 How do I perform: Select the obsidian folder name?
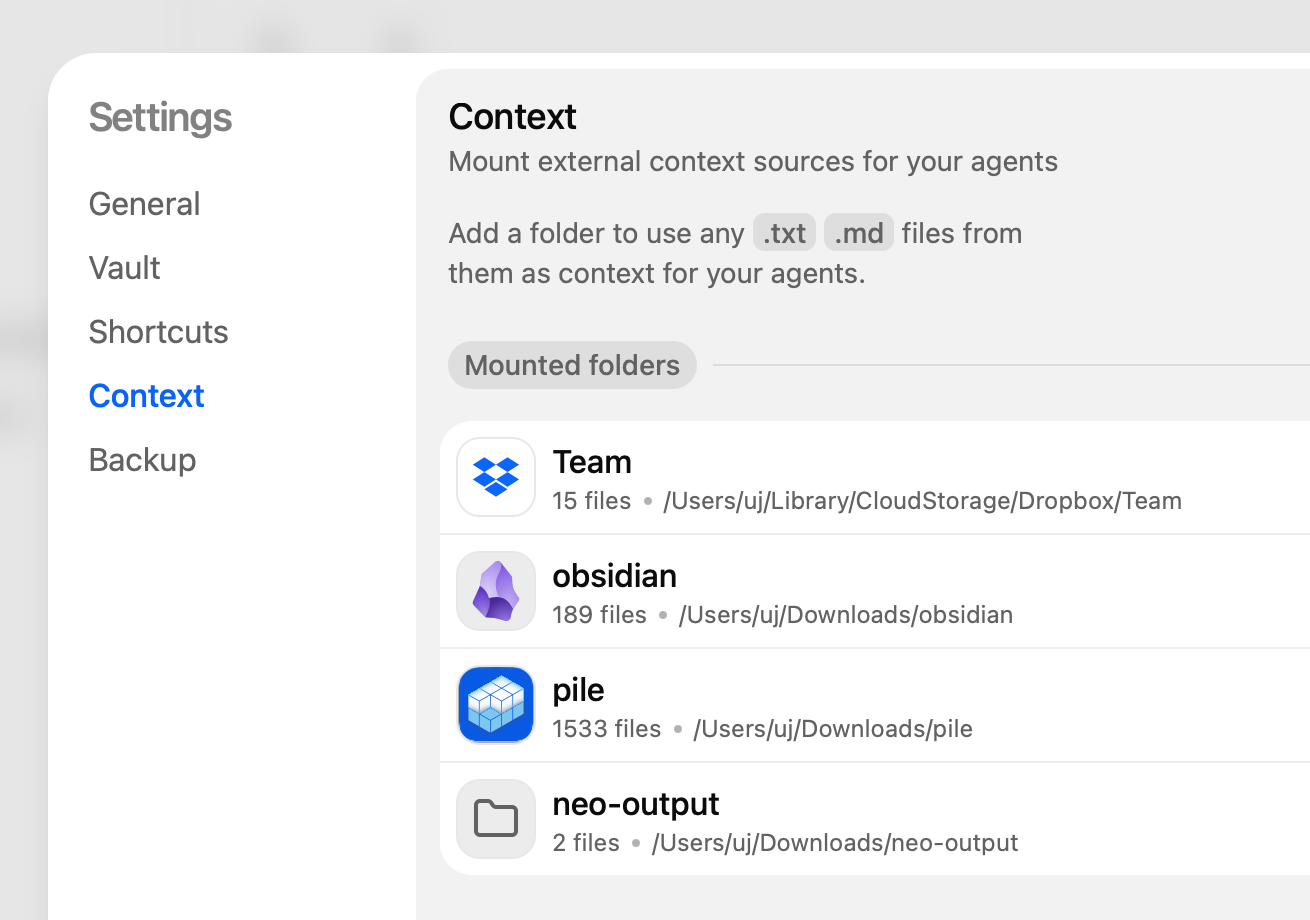click(x=614, y=576)
